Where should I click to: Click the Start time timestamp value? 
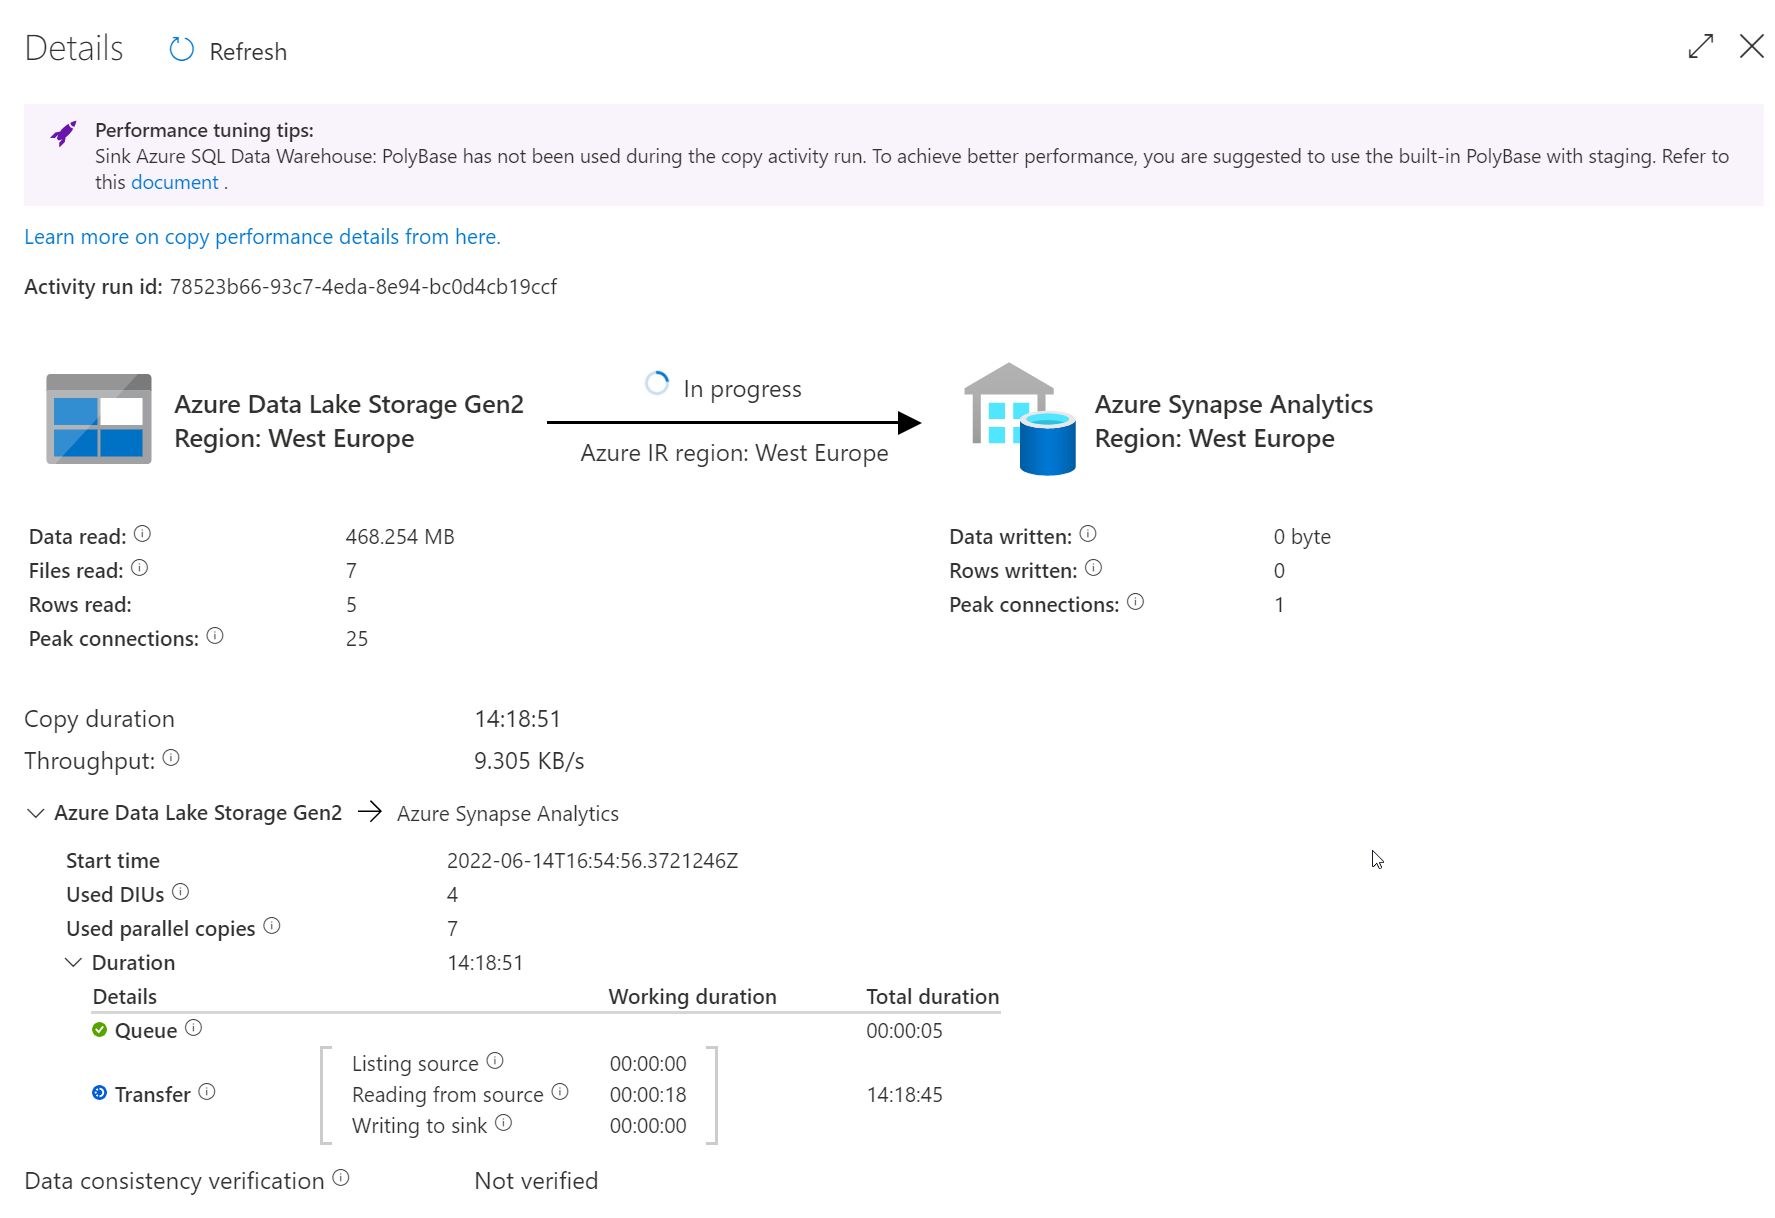(x=592, y=861)
